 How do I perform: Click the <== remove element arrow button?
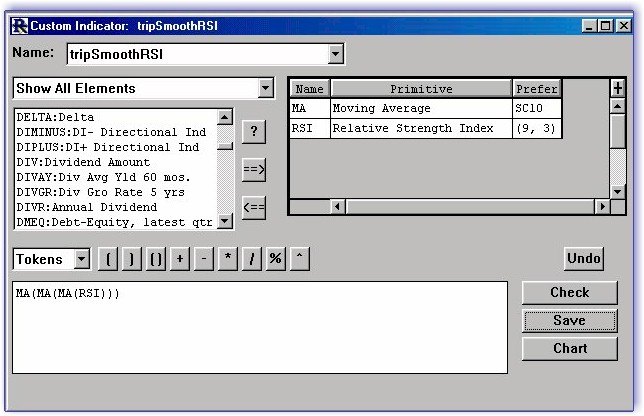pyautogui.click(x=254, y=207)
